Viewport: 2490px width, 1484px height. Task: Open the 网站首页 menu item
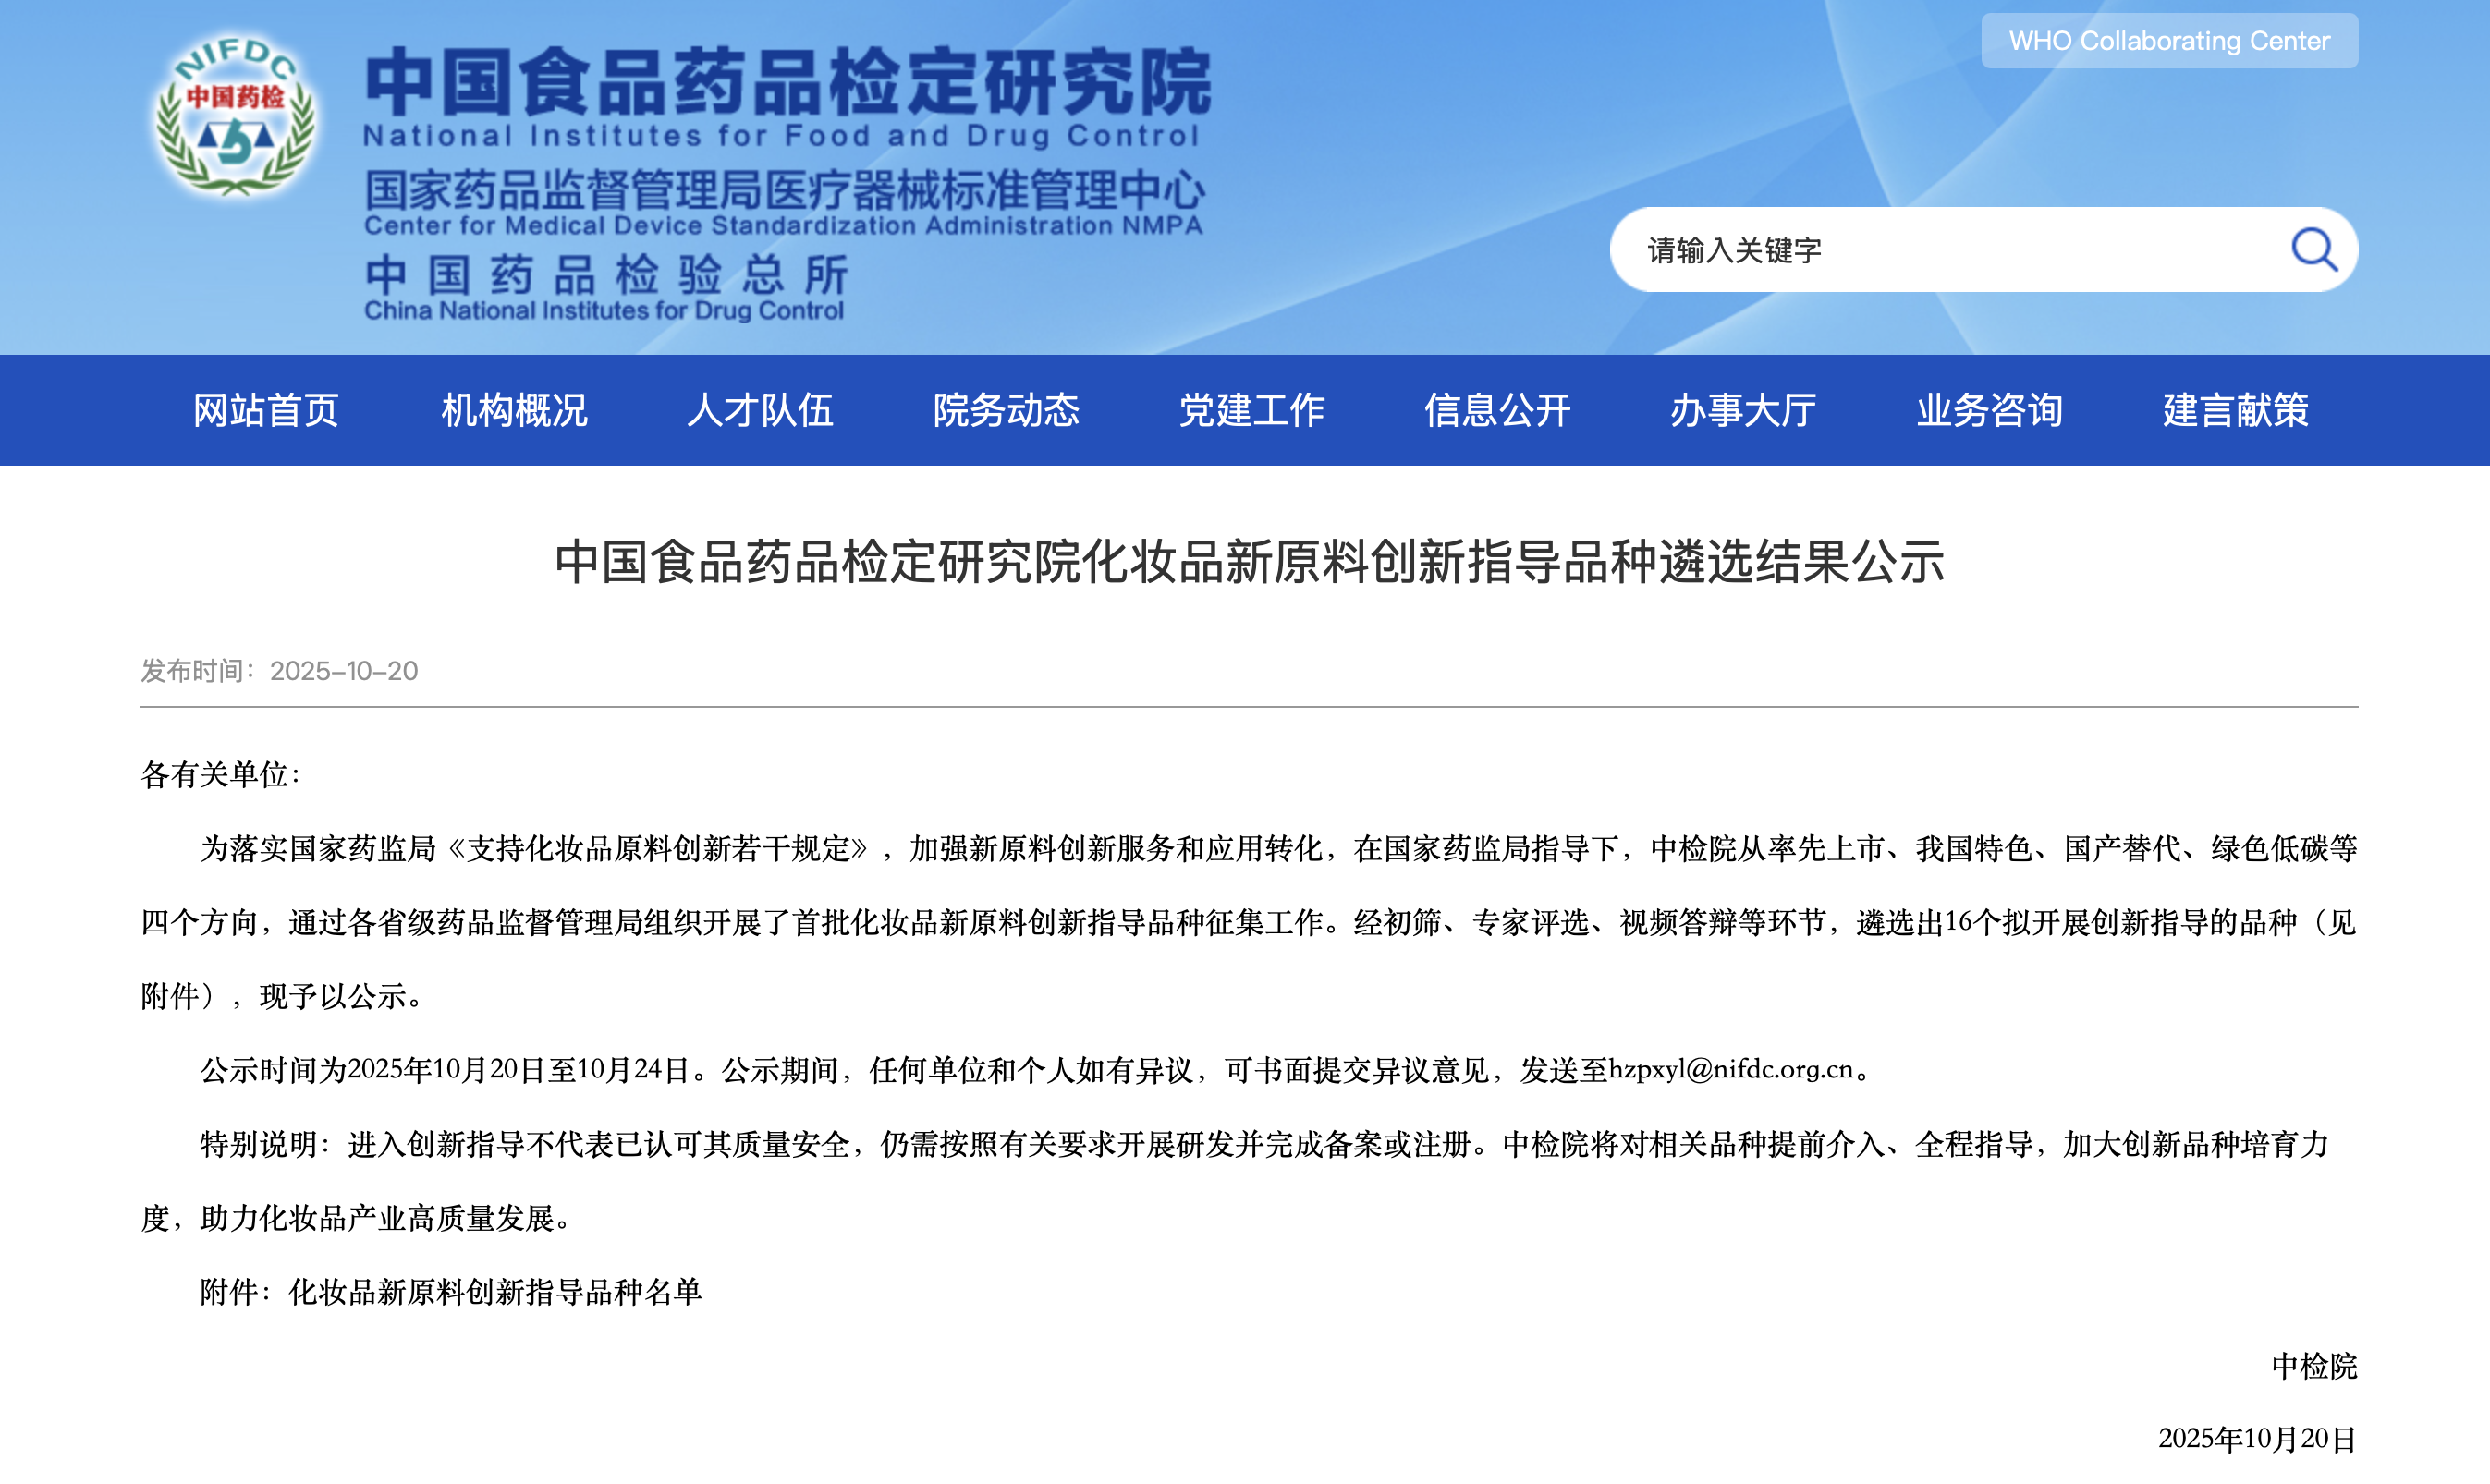pos(266,411)
